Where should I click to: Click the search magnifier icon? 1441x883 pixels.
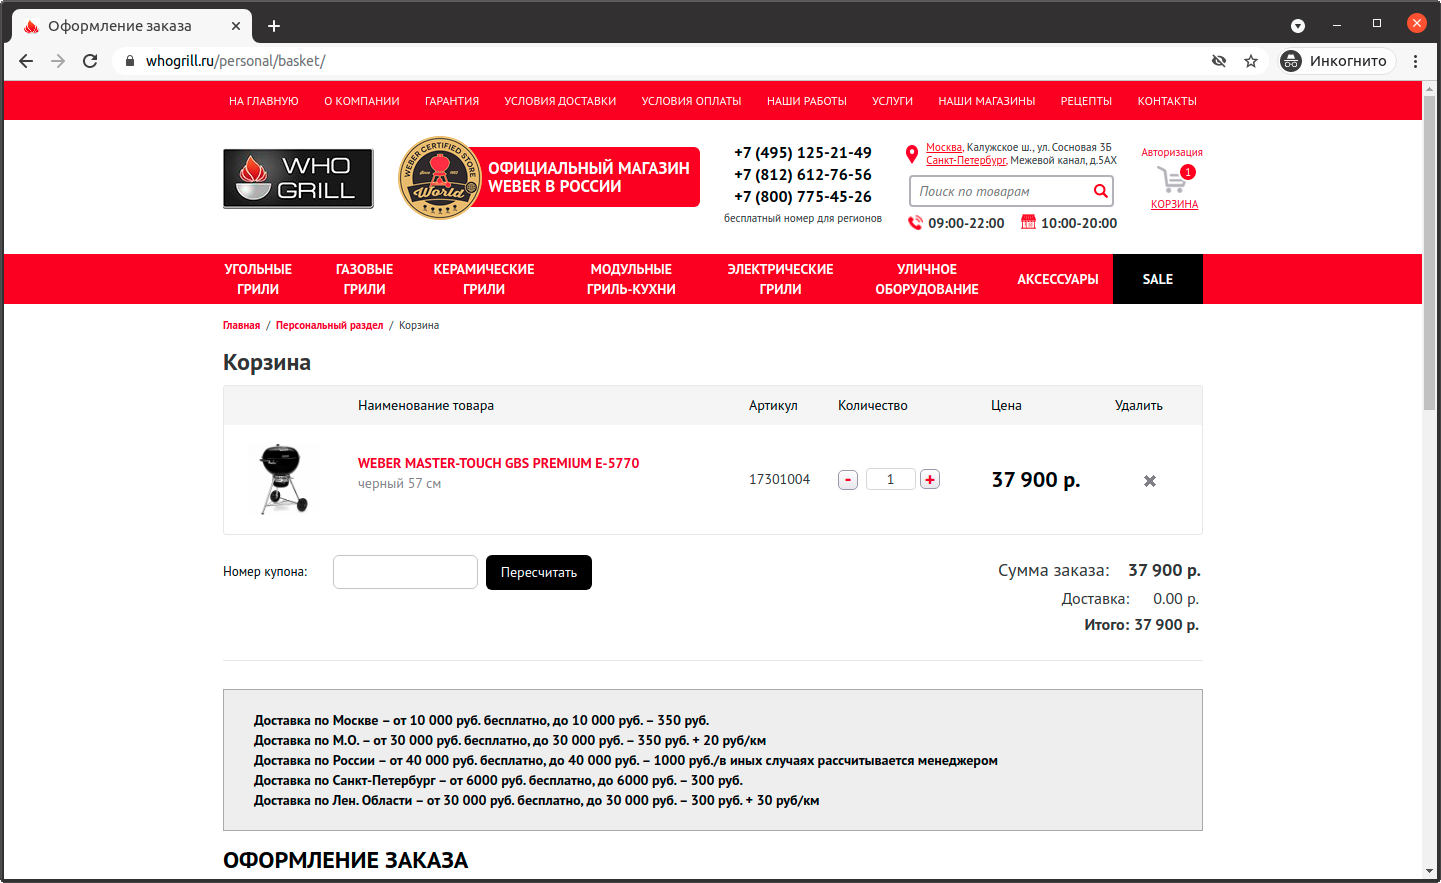pyautogui.click(x=1100, y=191)
